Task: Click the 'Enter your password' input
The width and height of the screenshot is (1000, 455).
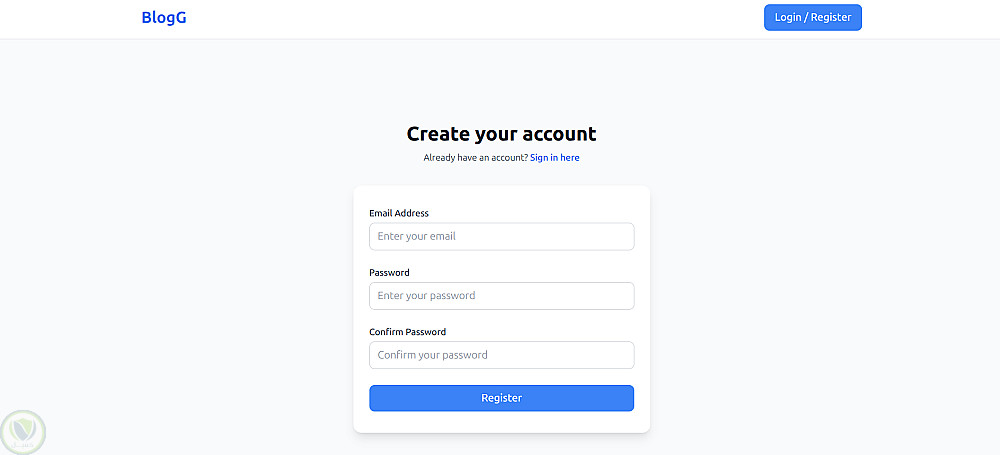Action: (x=501, y=296)
